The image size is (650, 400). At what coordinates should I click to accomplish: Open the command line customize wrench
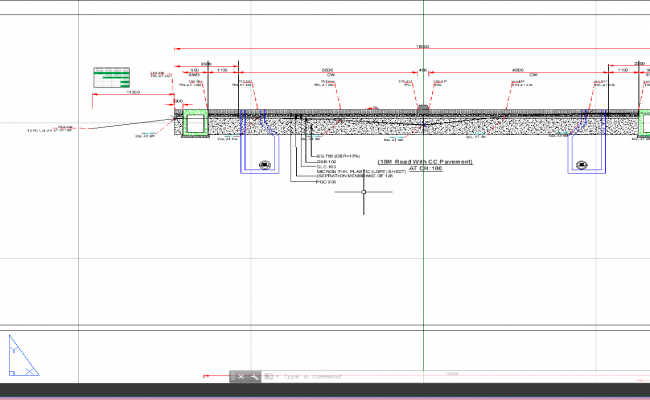pos(254,377)
